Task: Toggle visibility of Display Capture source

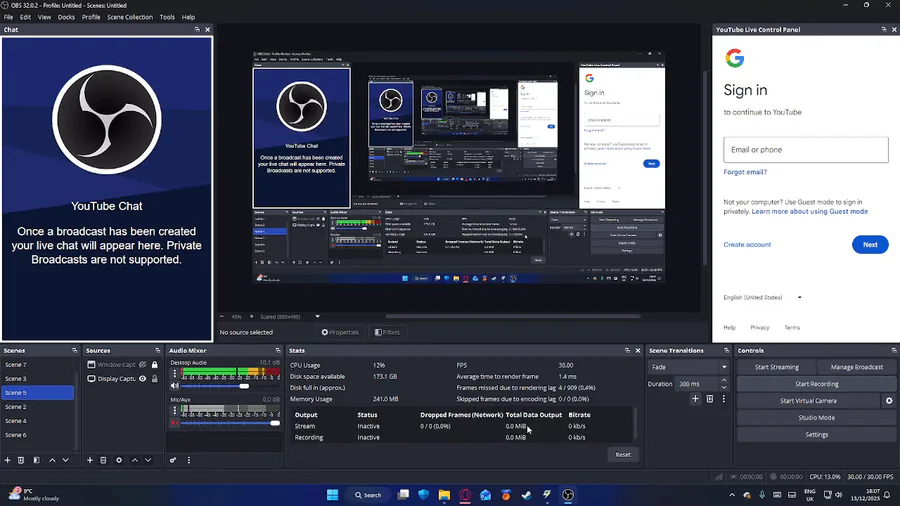Action: tap(143, 379)
